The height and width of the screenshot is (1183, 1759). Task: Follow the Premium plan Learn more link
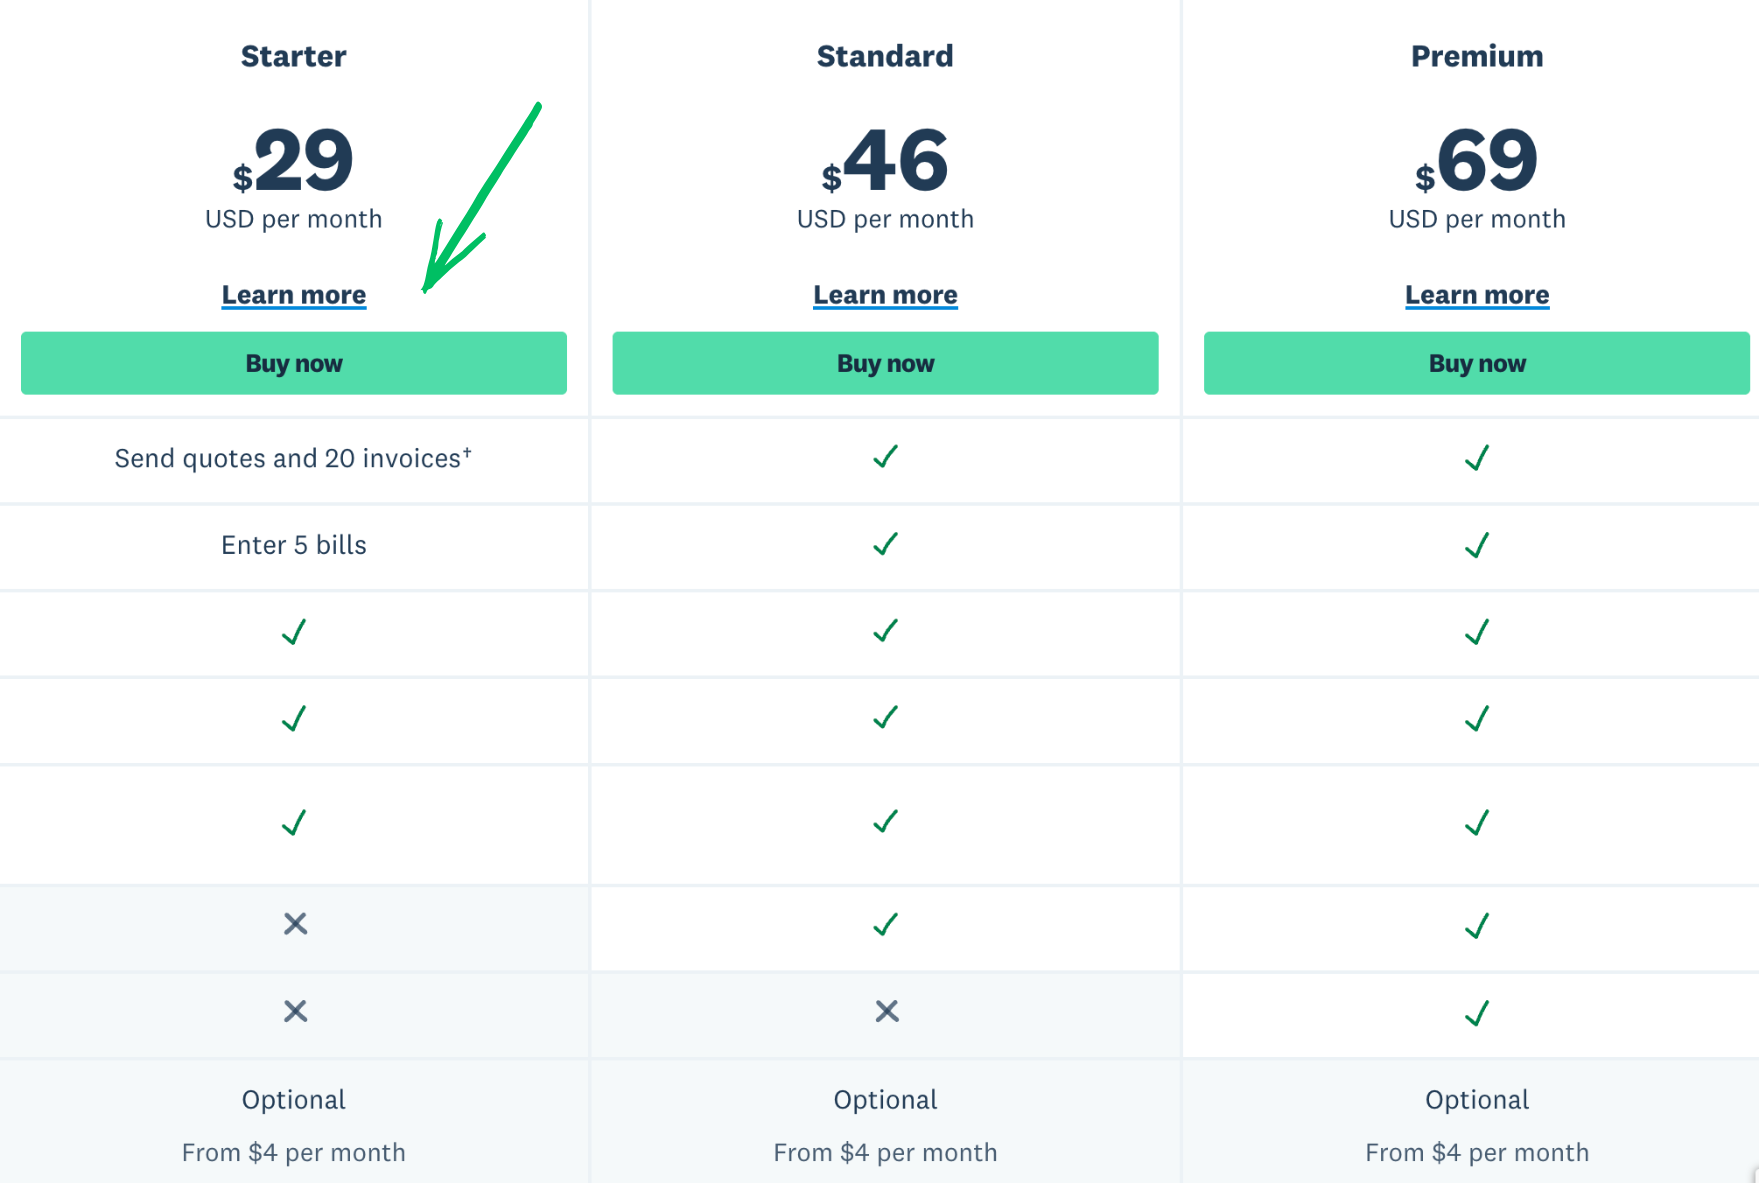click(x=1477, y=295)
